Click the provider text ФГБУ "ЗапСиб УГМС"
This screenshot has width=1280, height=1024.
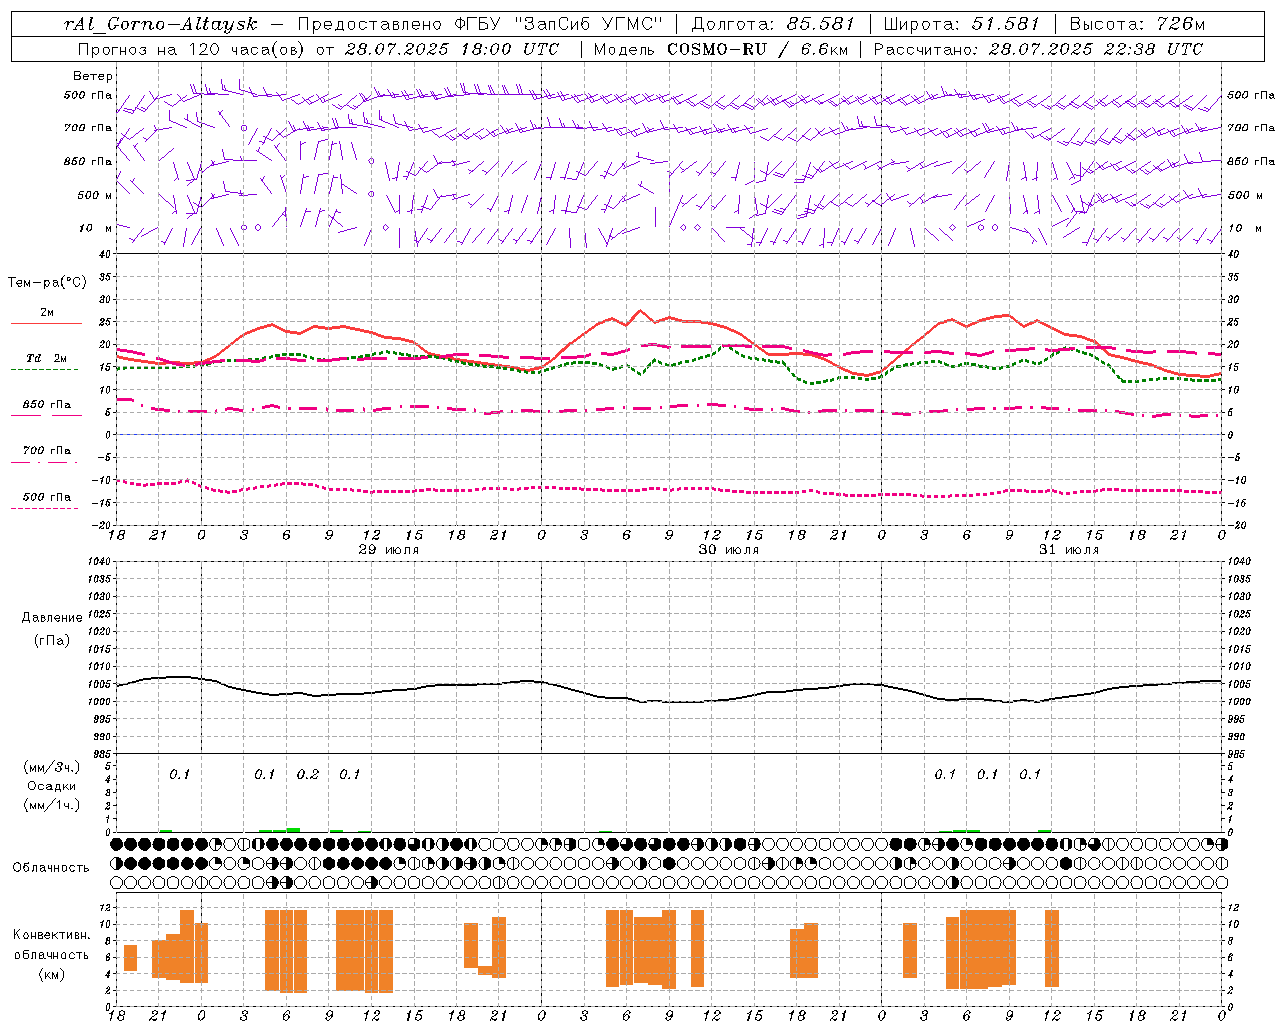[560, 24]
